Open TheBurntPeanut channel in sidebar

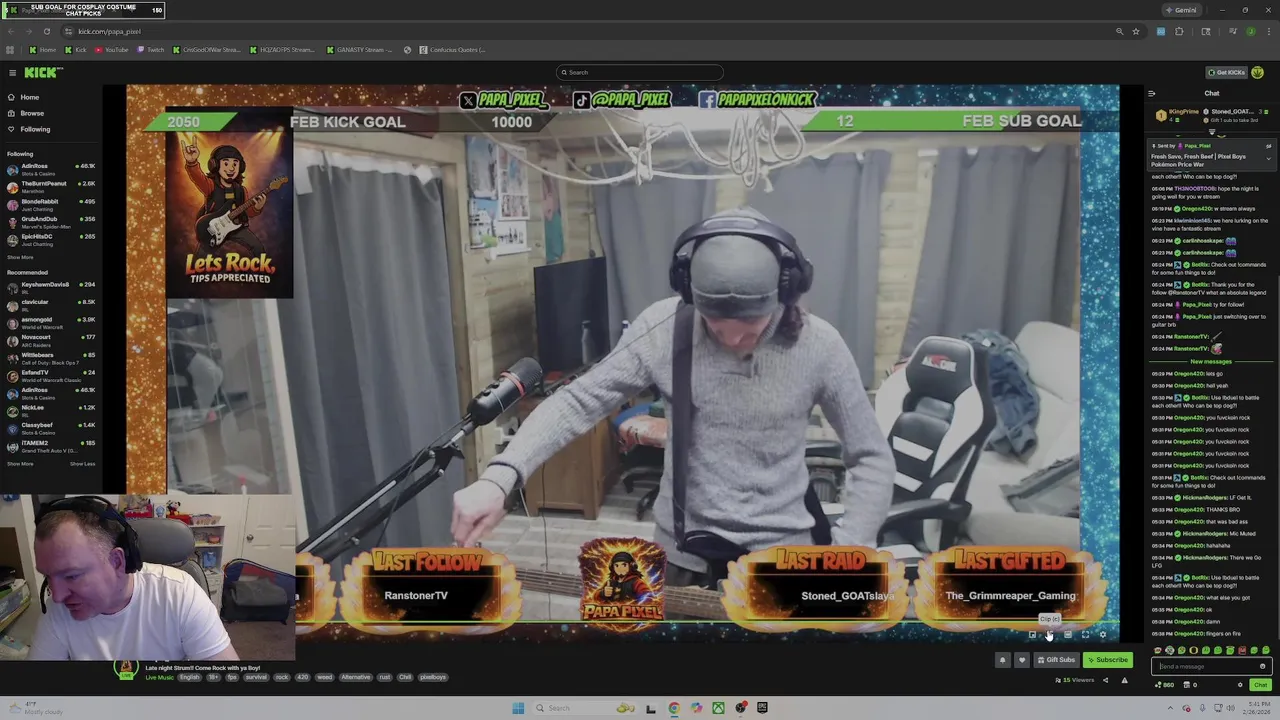point(51,187)
